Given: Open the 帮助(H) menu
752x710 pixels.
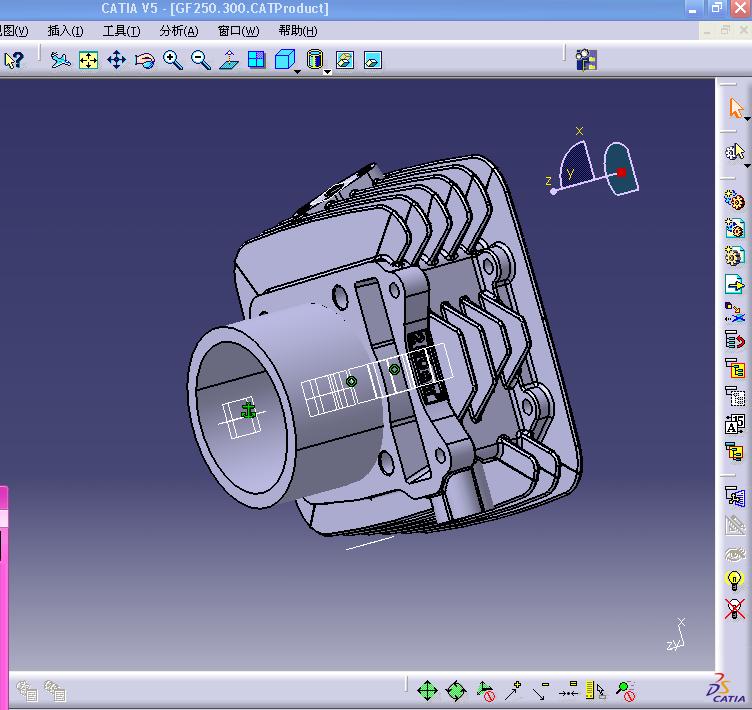Looking at the screenshot, I should 298,31.
